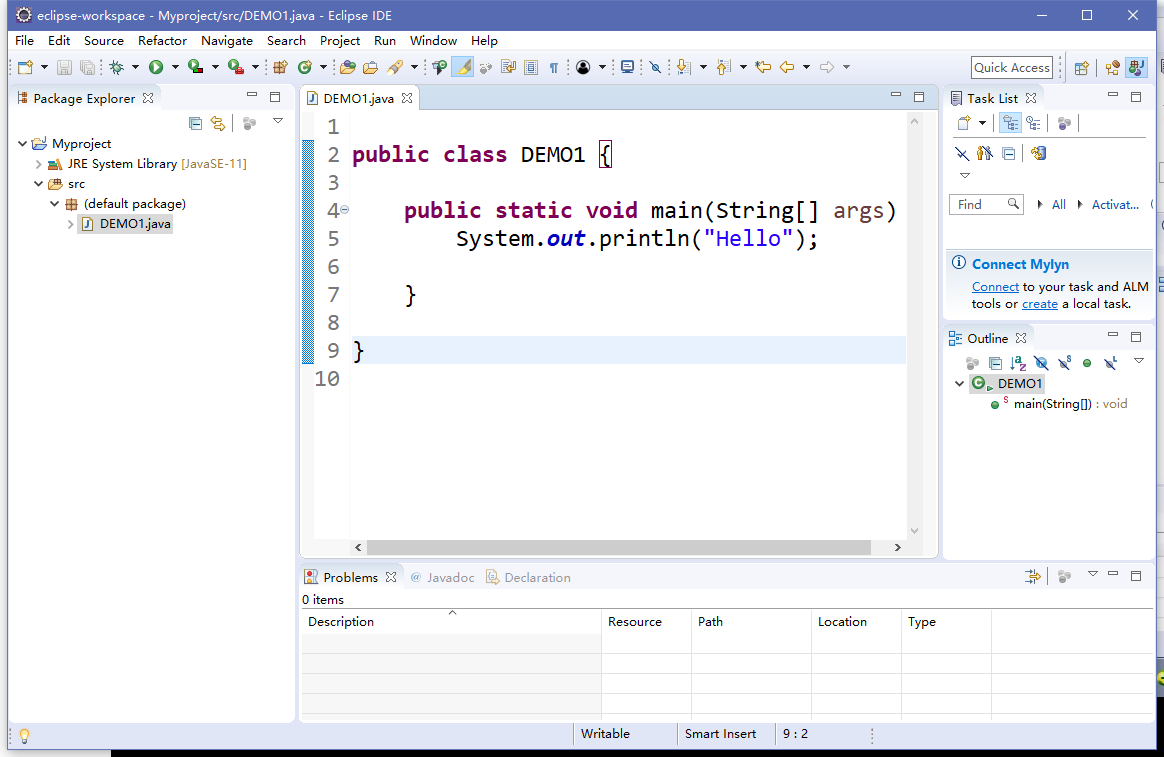
Task: Collapse the src folder node
Action: tap(39, 184)
